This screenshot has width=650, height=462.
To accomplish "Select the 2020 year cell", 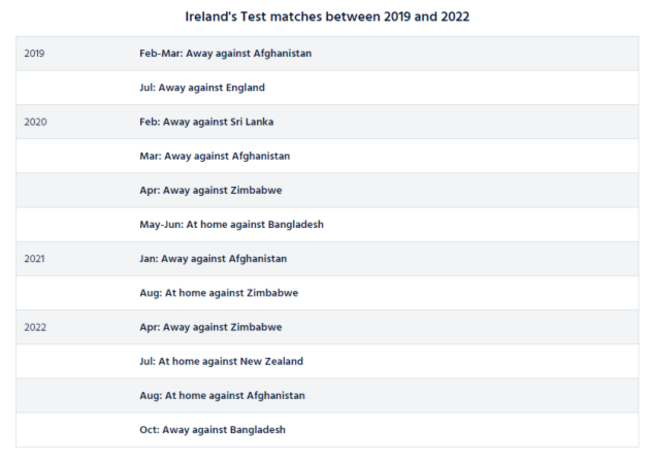I will point(35,122).
